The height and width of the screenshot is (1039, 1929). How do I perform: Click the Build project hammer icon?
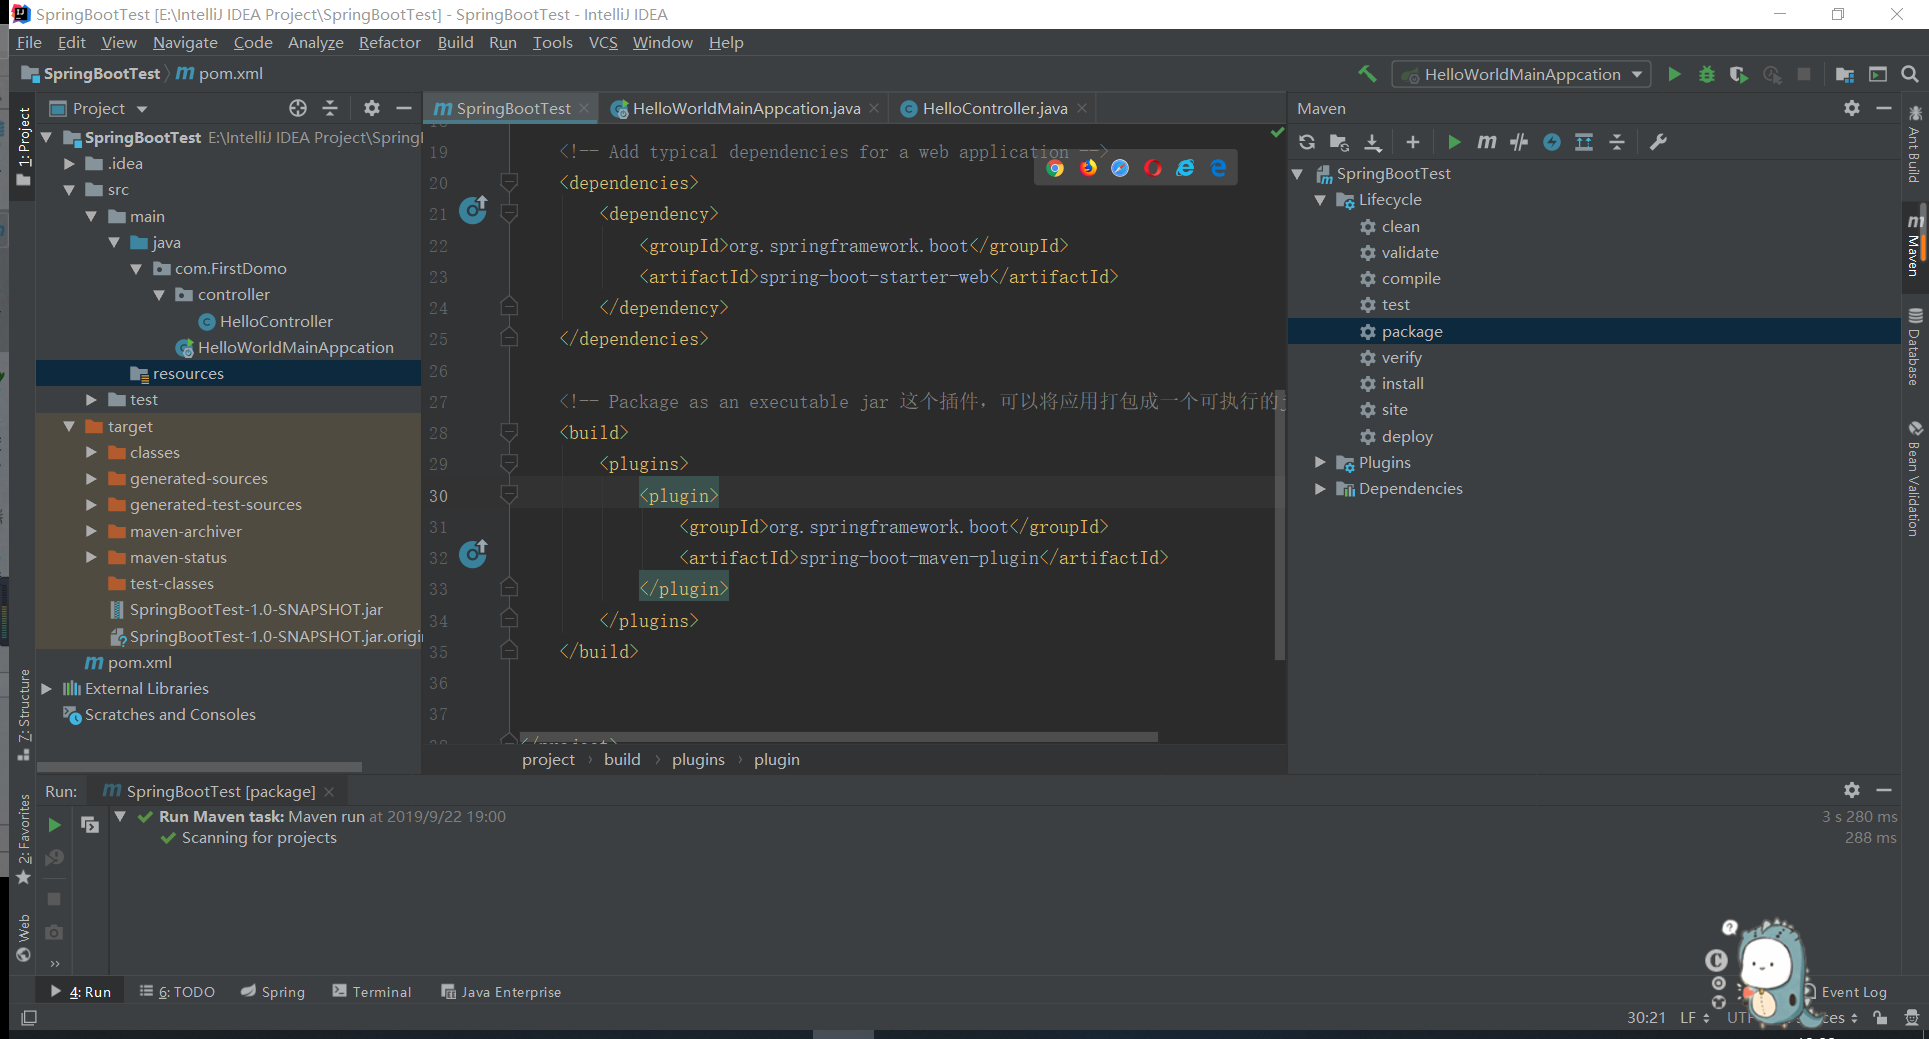(x=1367, y=74)
